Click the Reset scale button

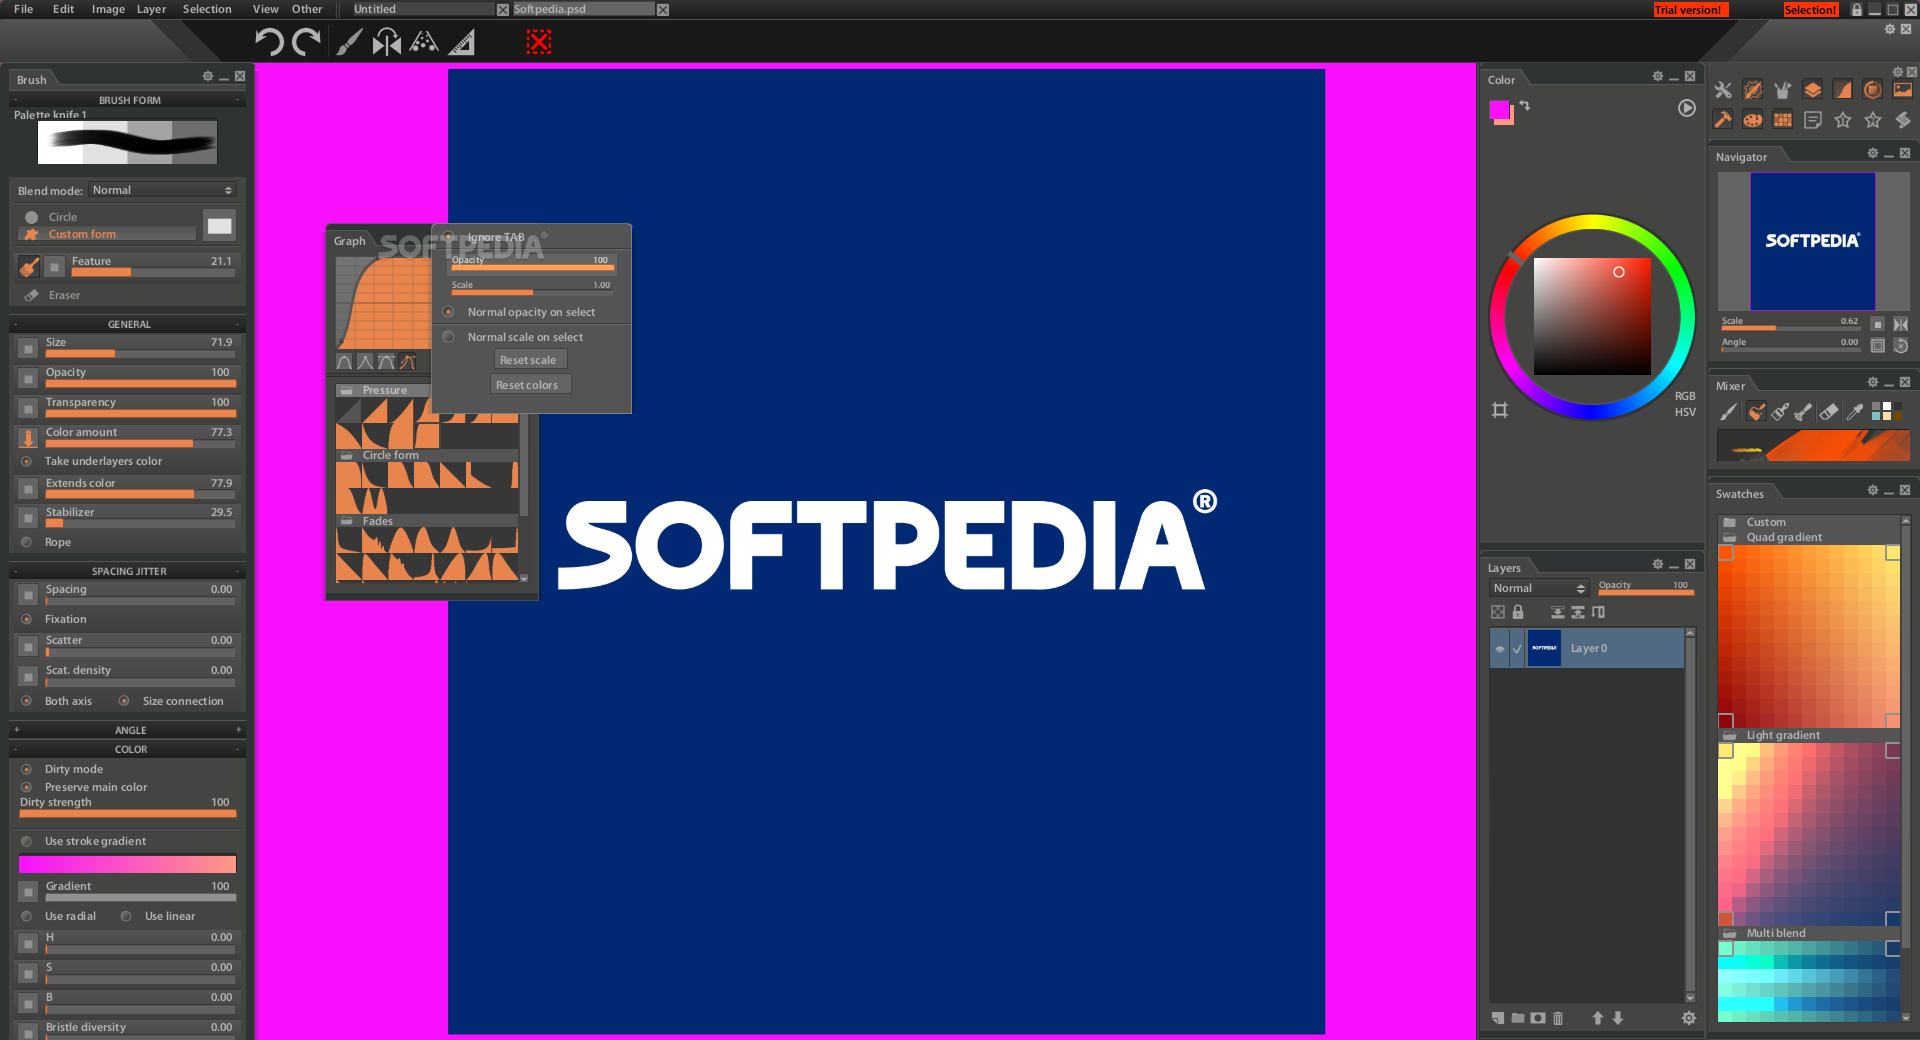click(528, 360)
